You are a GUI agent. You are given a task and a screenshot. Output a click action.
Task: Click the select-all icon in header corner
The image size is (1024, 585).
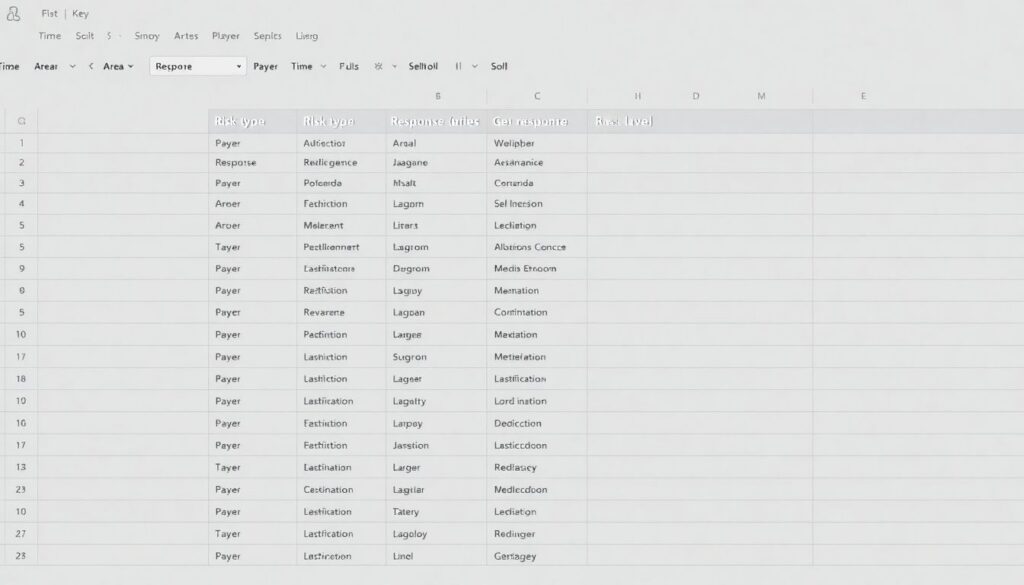tap(21, 121)
